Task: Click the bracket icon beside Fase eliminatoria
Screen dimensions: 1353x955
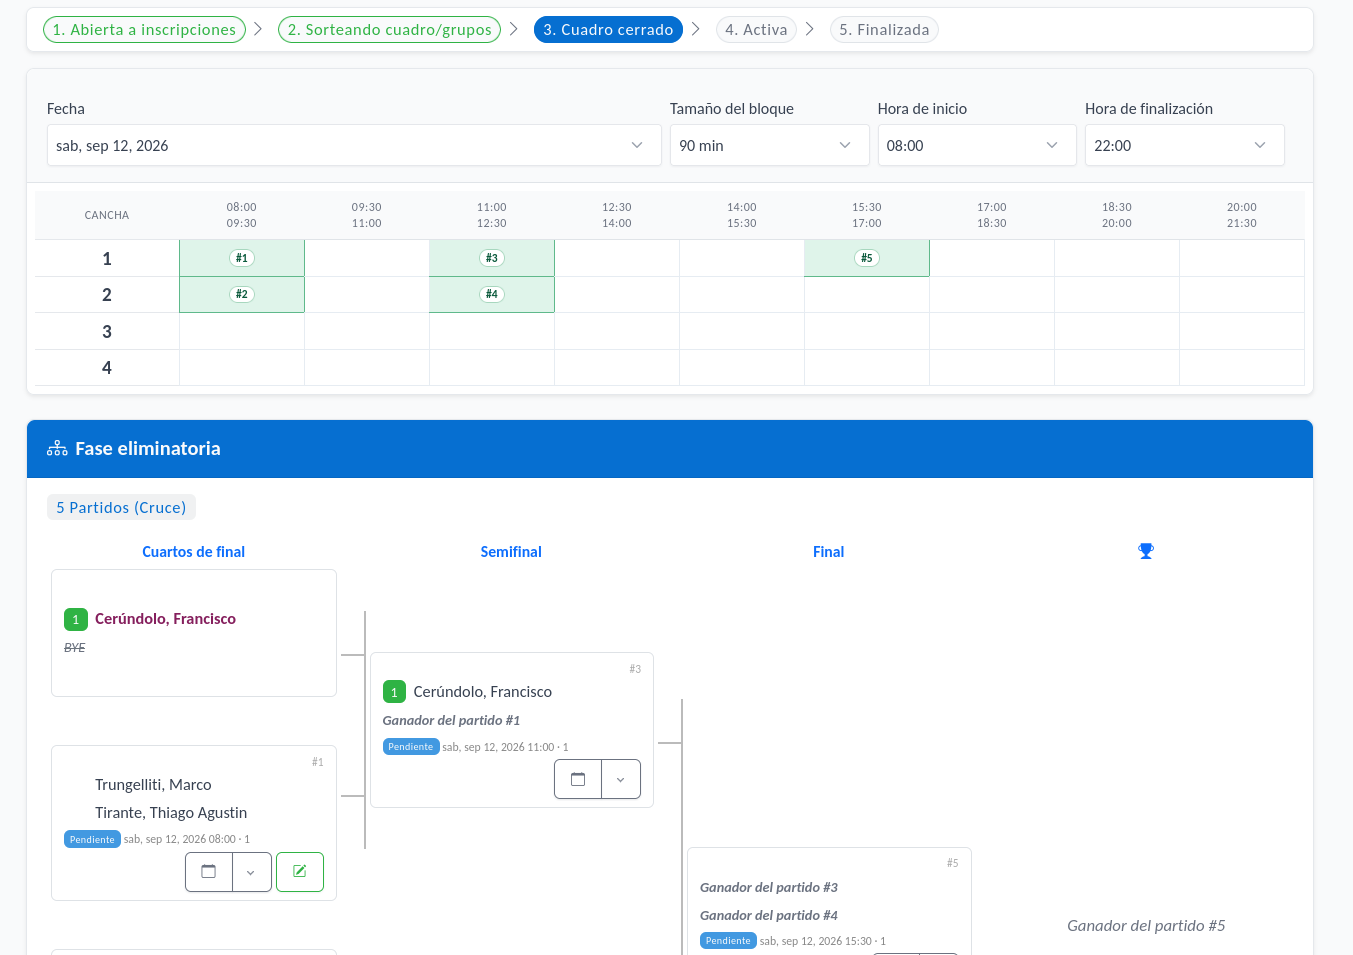Action: point(57,449)
